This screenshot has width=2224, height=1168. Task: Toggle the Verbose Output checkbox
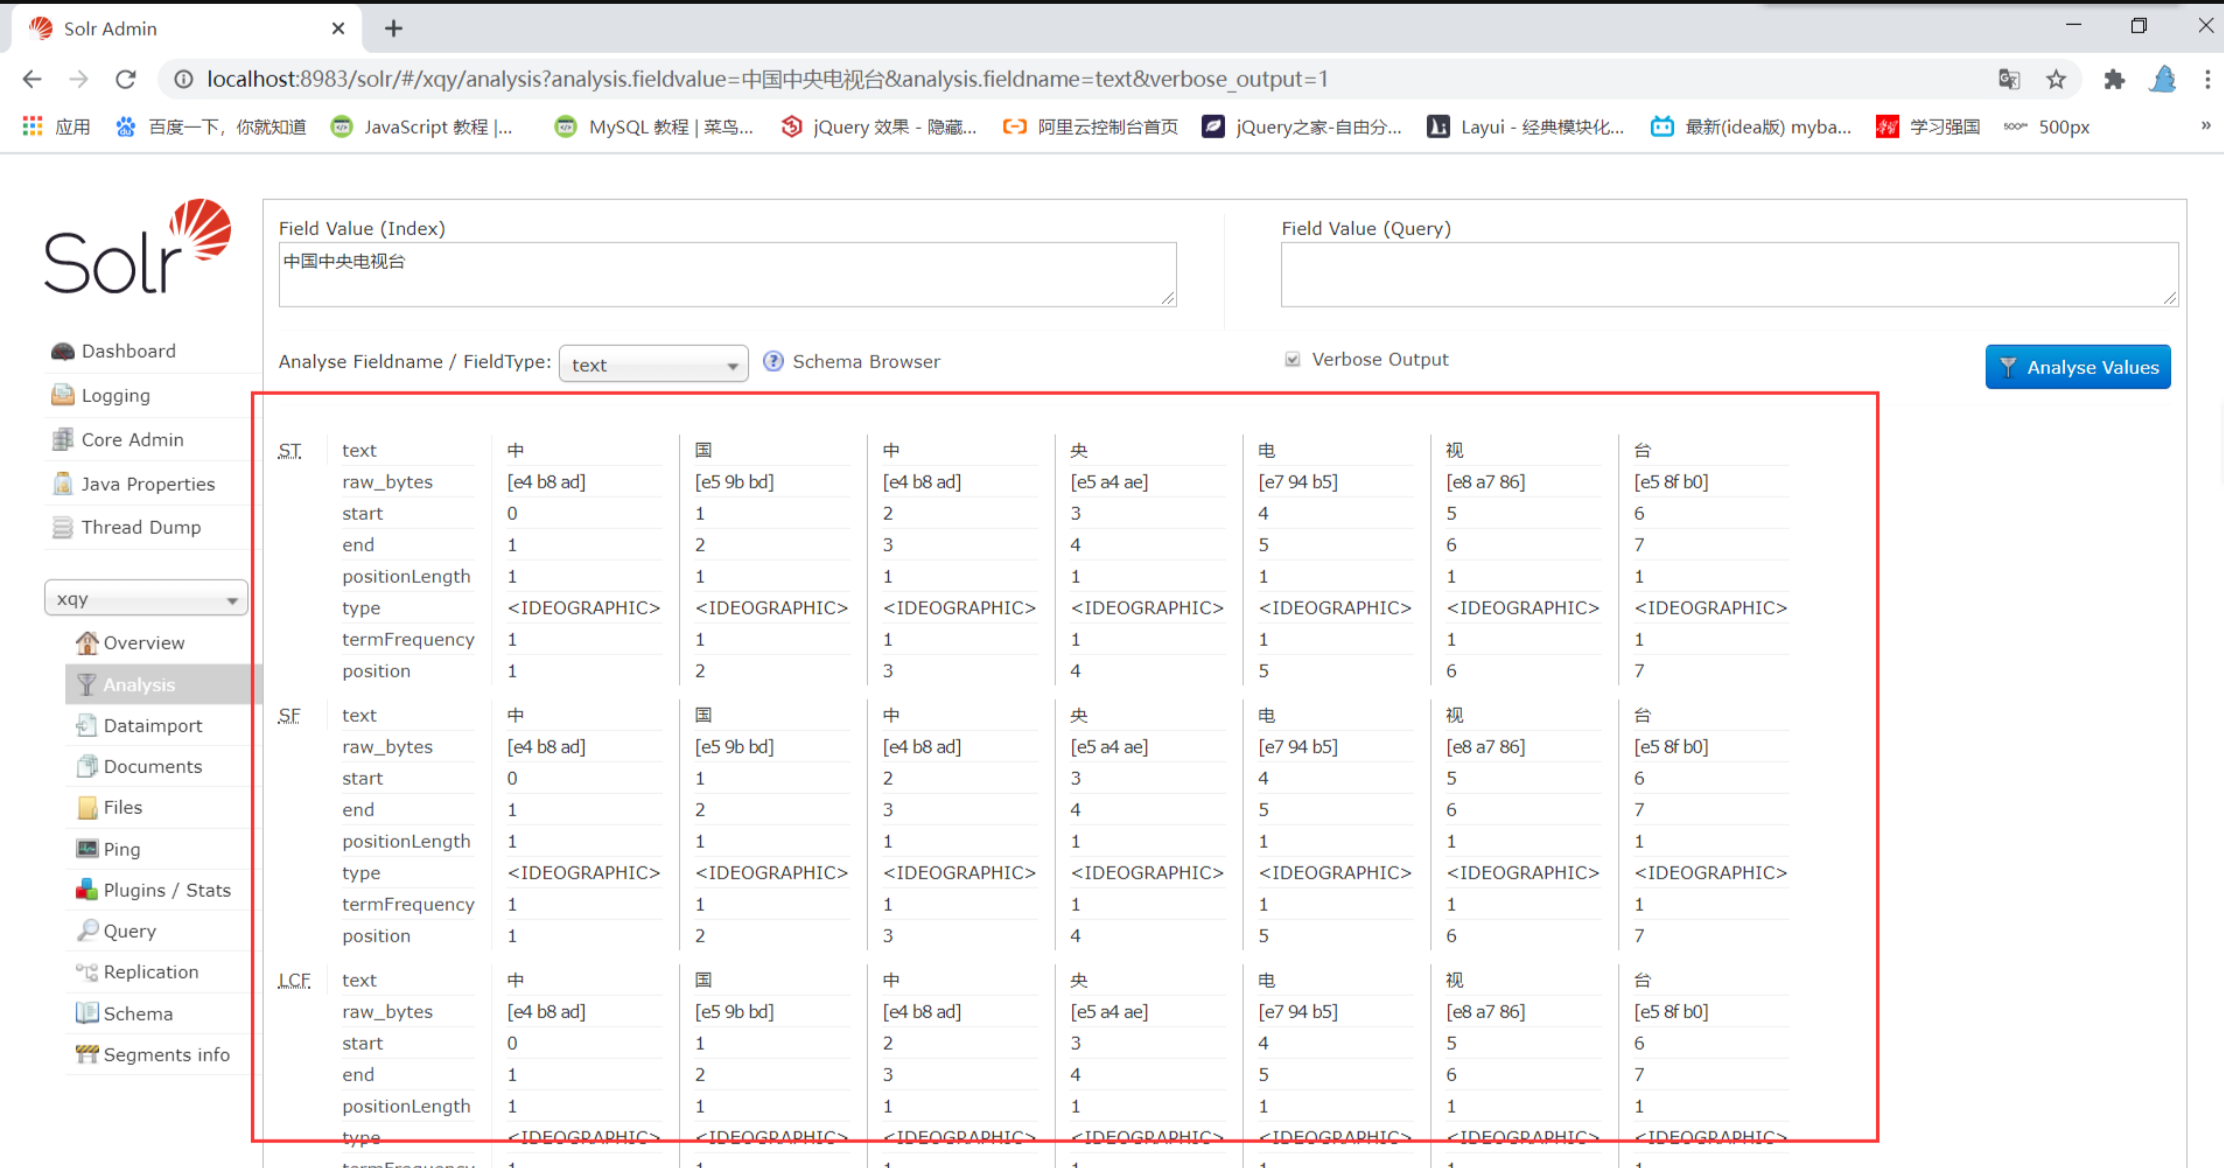1292,359
